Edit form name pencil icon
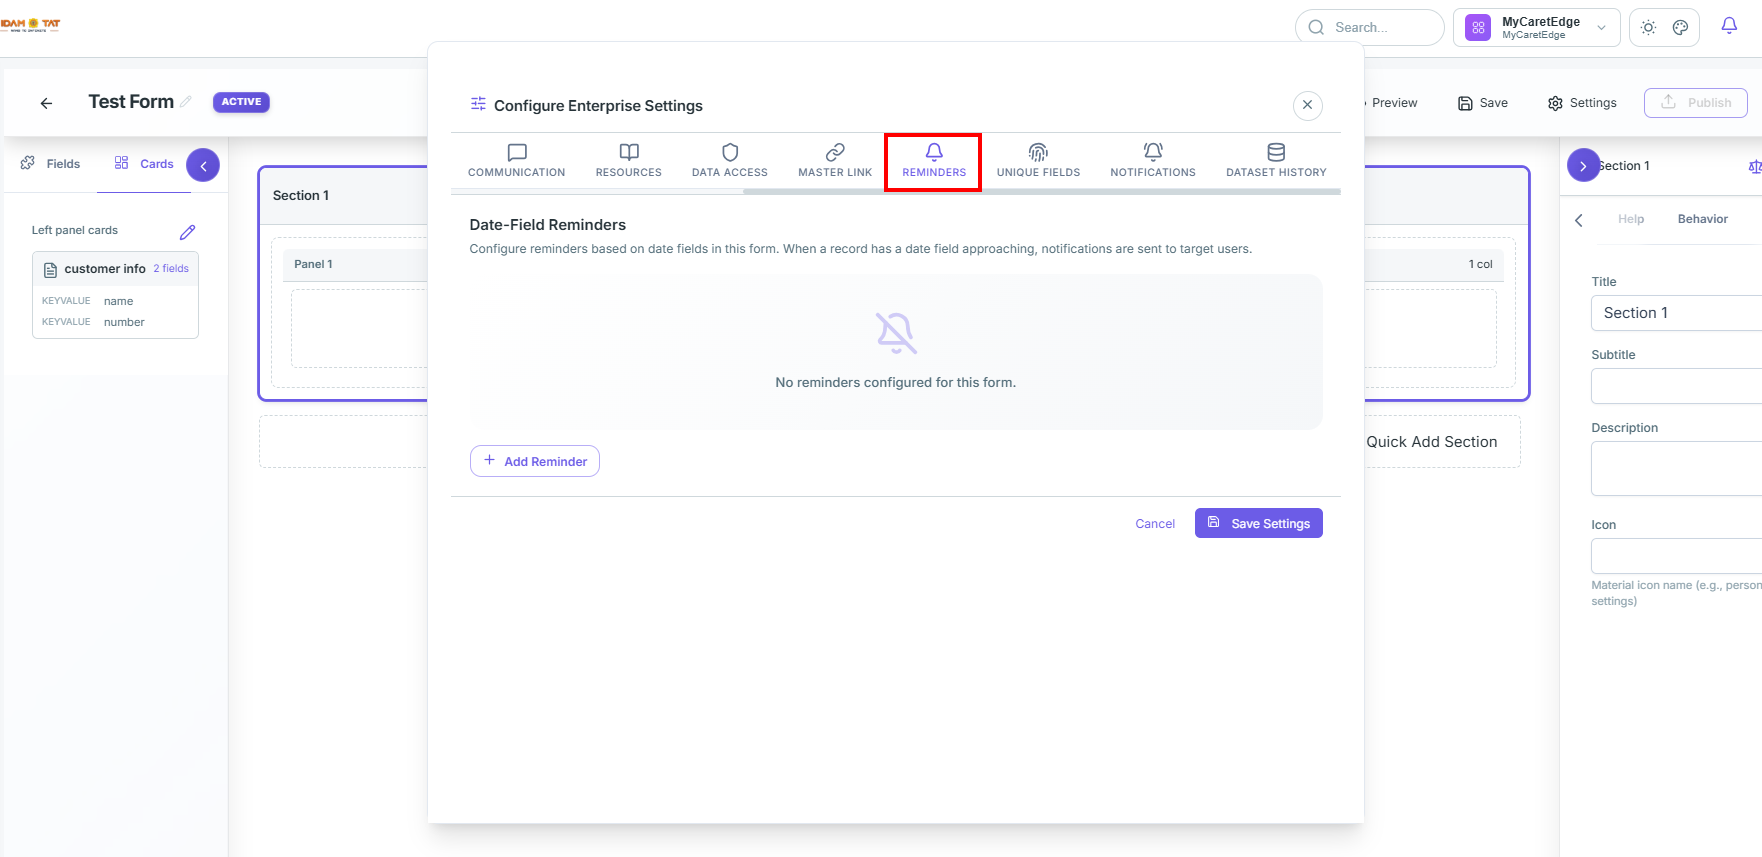Screen dimensions: 1762x857 click(x=186, y=102)
